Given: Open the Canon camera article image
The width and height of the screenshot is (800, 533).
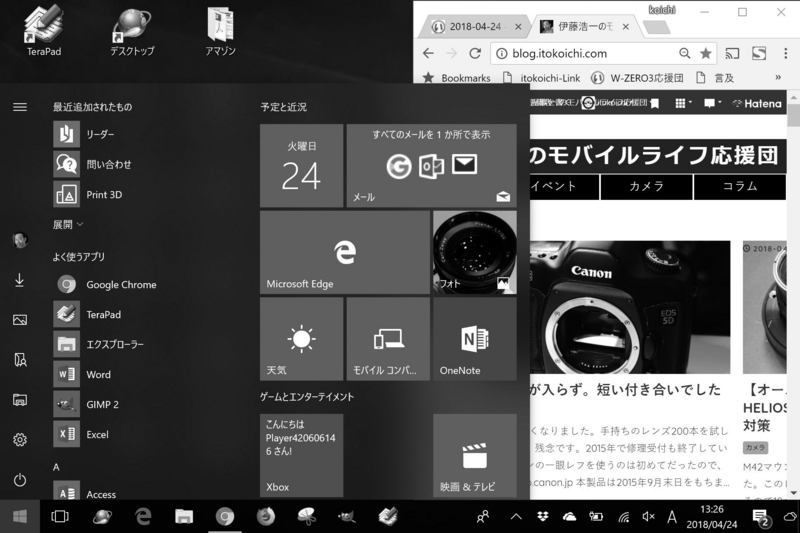Looking at the screenshot, I should point(630,308).
